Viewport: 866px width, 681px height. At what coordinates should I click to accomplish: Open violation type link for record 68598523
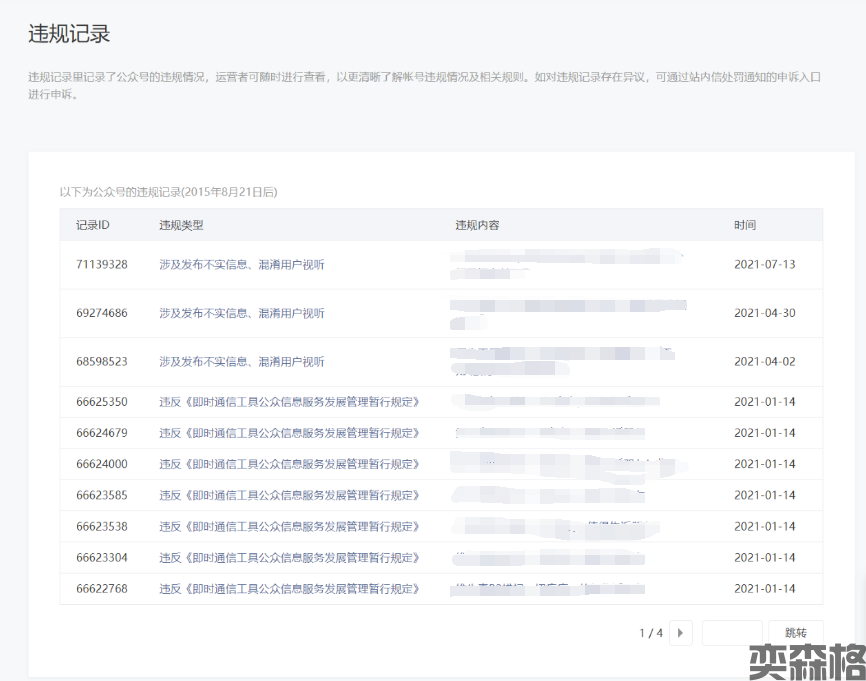pos(242,362)
